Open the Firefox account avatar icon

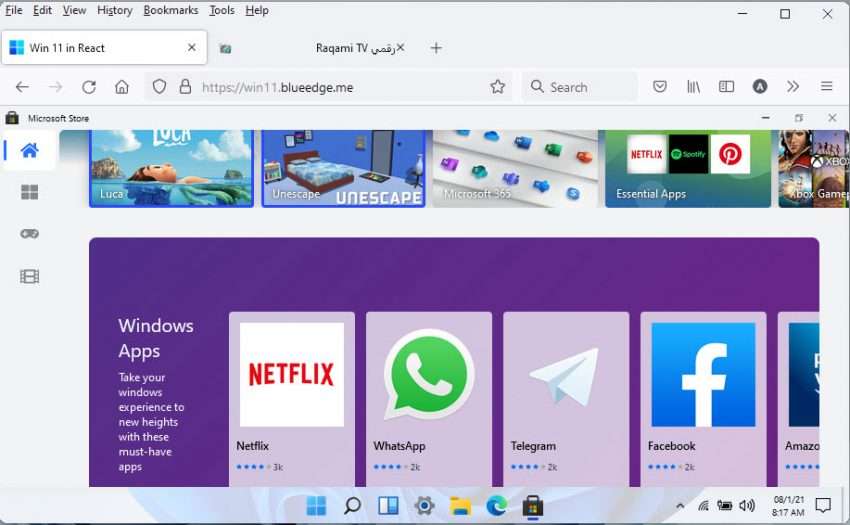pos(760,86)
